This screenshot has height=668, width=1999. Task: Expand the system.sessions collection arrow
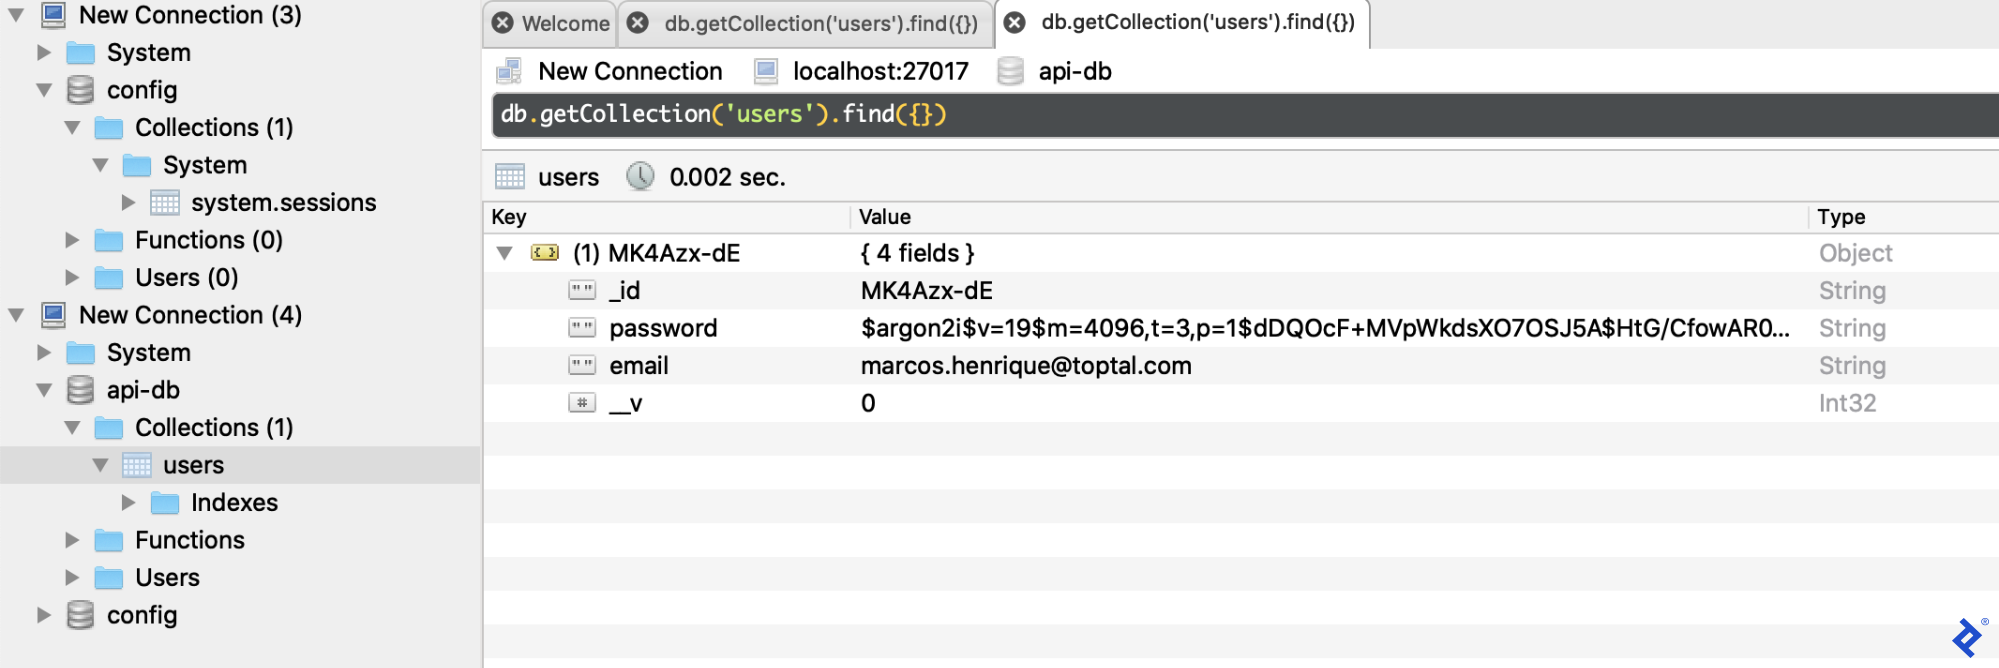pyautogui.click(x=128, y=202)
